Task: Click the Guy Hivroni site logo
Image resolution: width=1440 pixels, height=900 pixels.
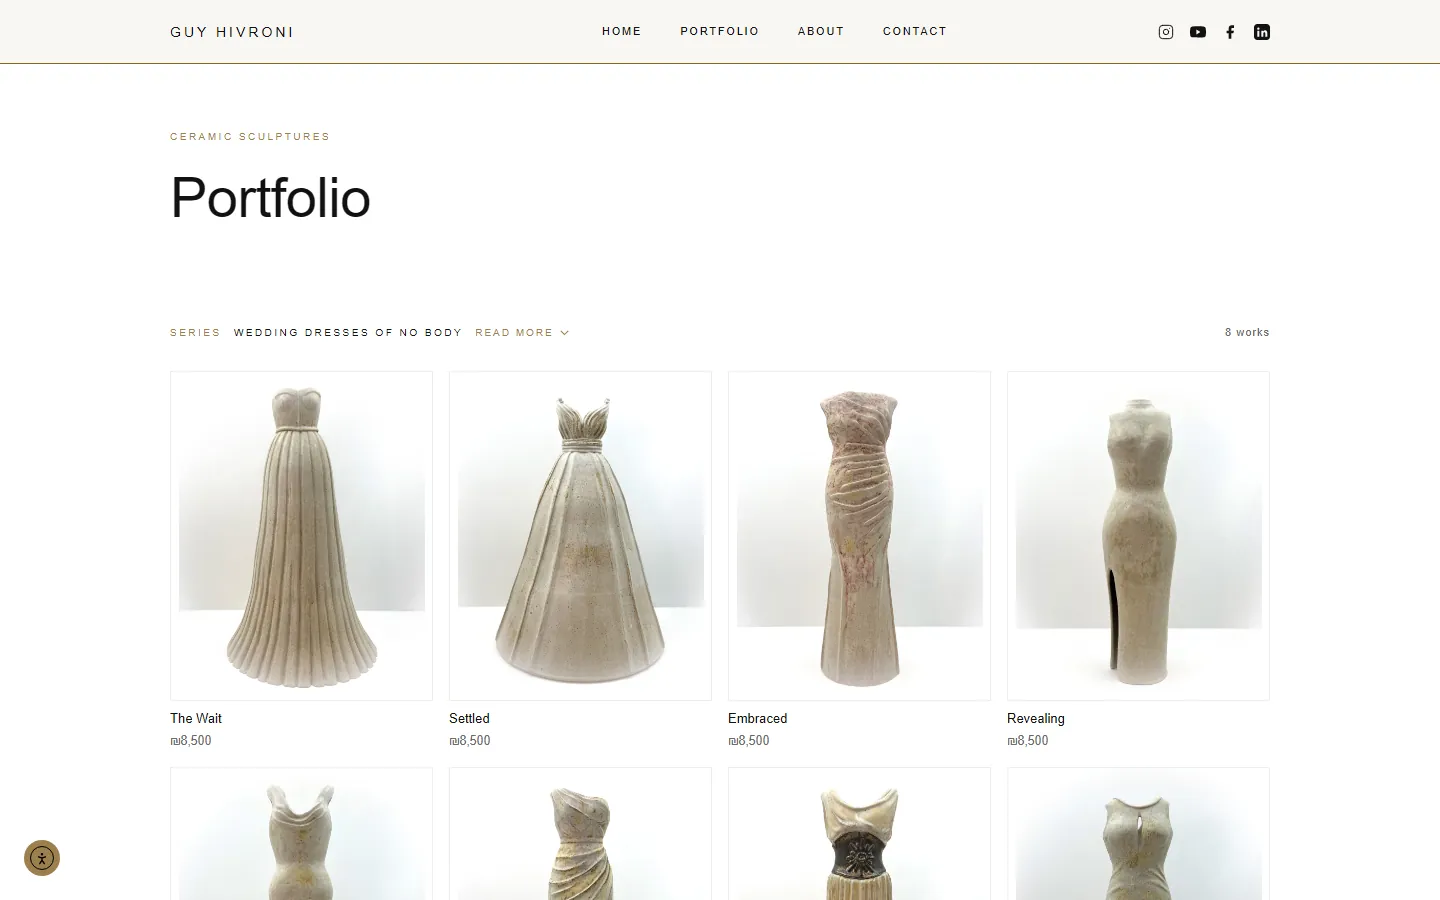Action: coord(232,32)
